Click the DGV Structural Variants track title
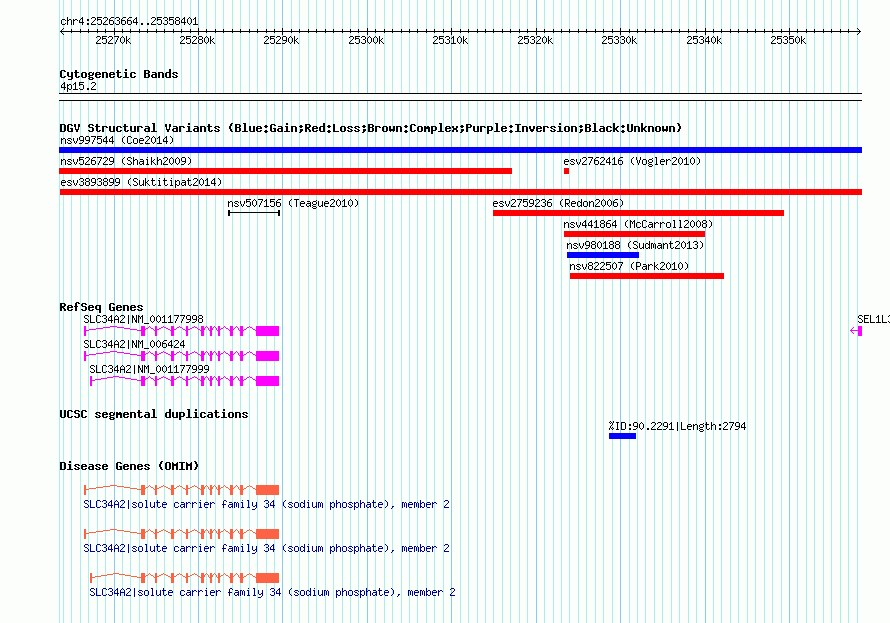 pos(371,128)
